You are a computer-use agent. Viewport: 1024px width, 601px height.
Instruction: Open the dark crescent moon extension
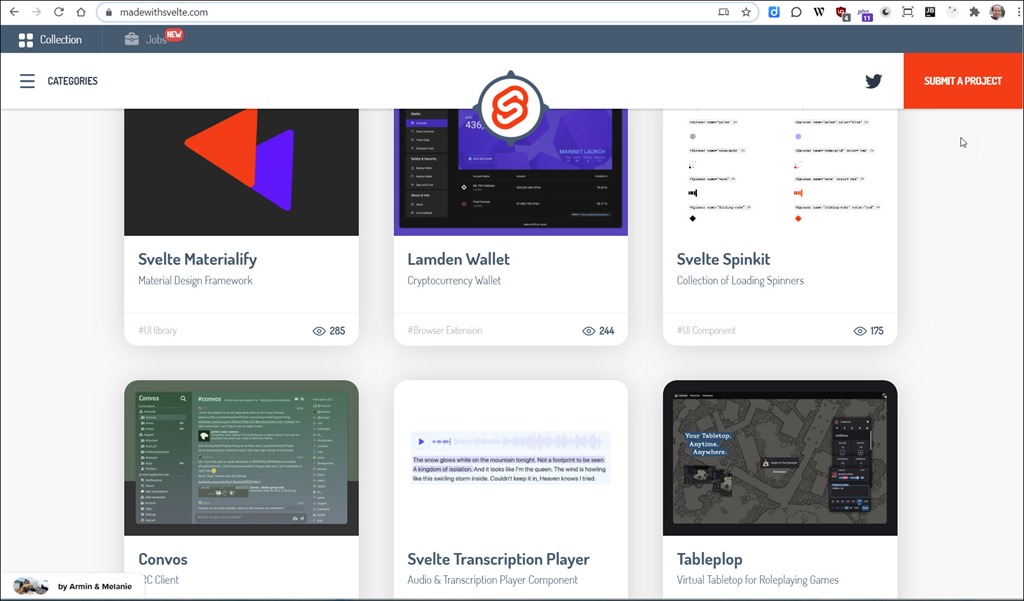[x=886, y=12]
